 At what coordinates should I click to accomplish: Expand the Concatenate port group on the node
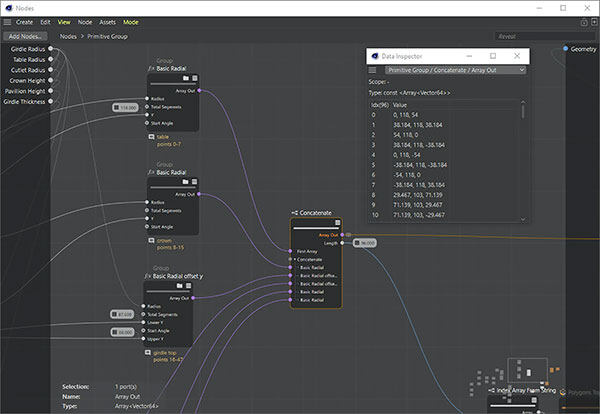tap(294, 259)
